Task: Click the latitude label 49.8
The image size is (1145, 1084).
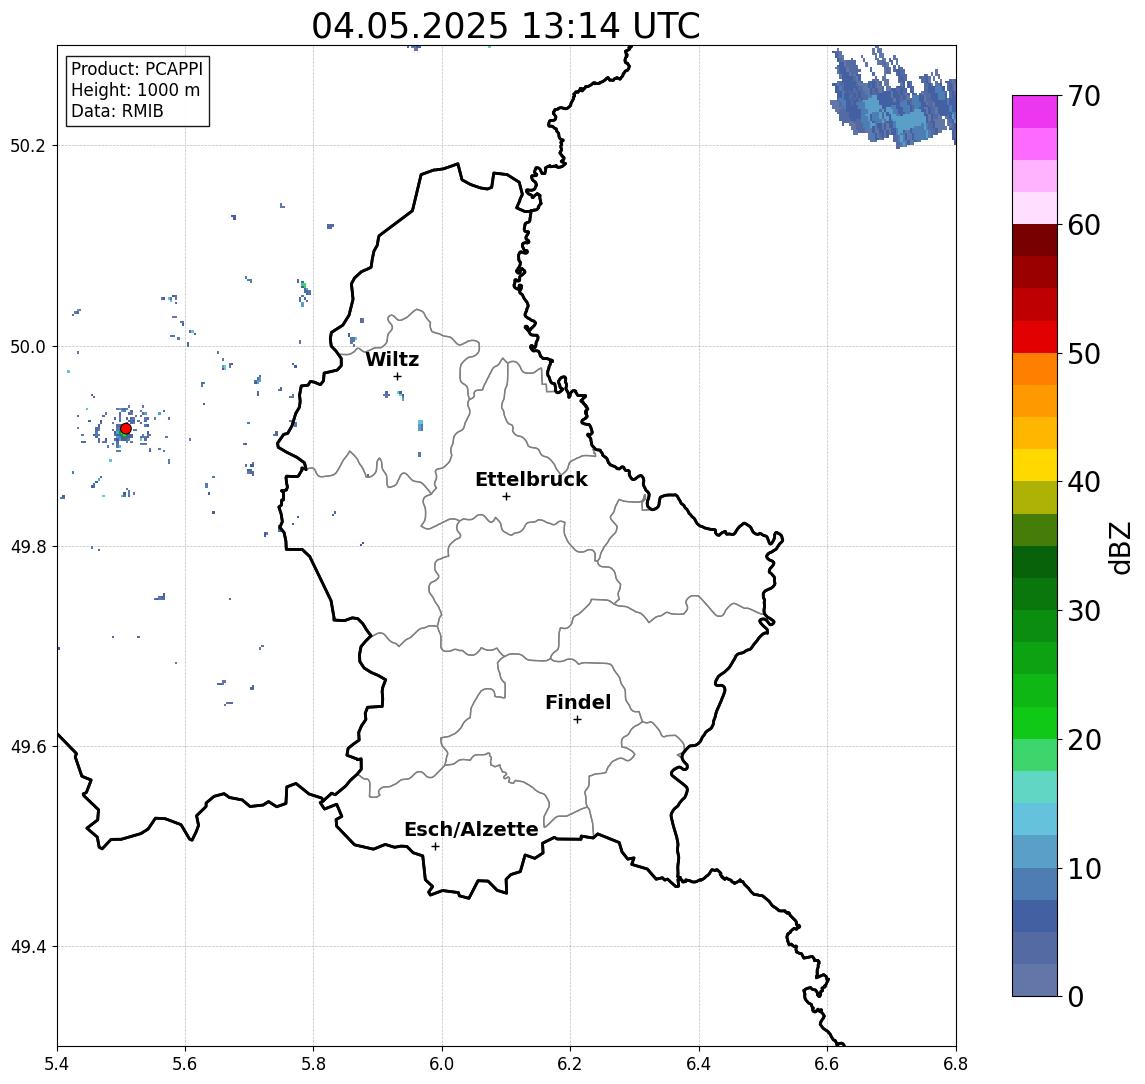Action: point(28,546)
